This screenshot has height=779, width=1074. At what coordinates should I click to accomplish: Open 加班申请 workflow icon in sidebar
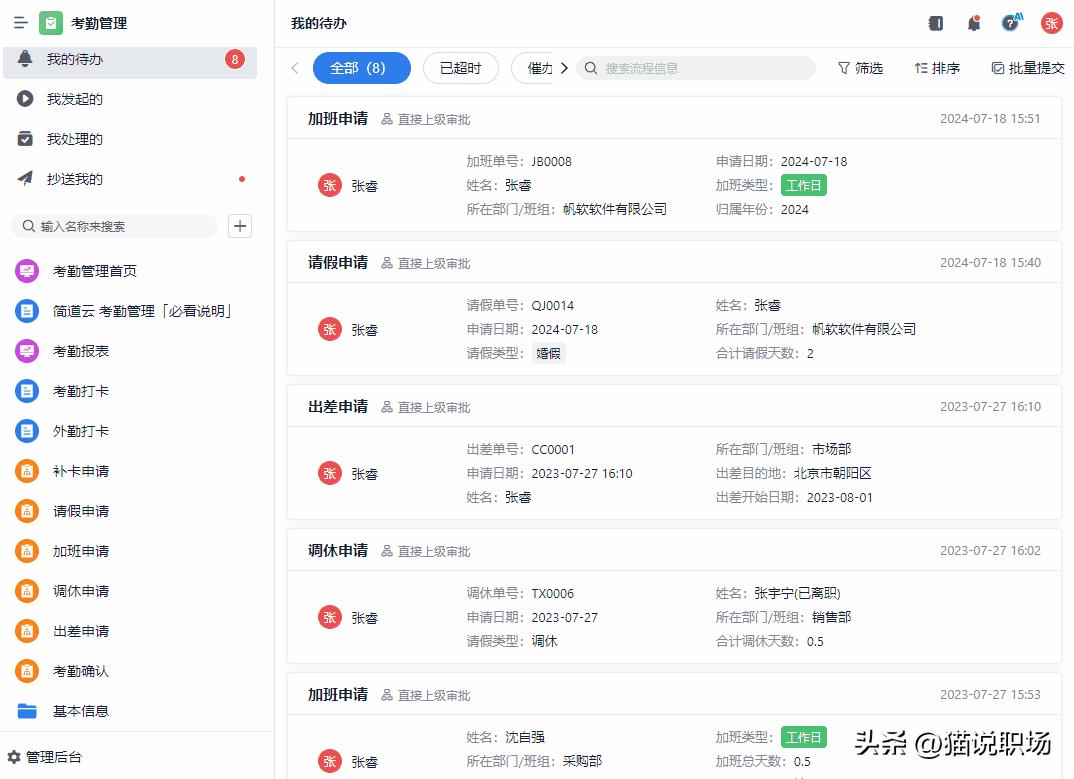[27, 551]
